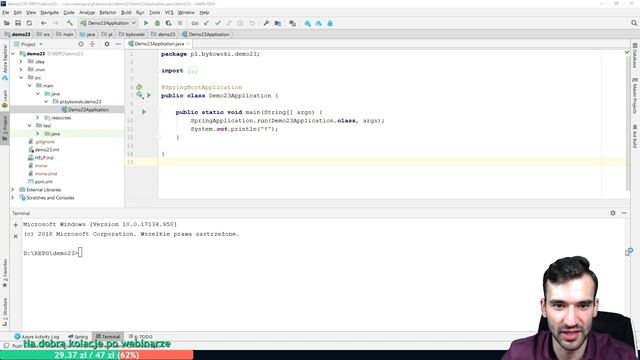Open the Database side panel

click(635, 55)
